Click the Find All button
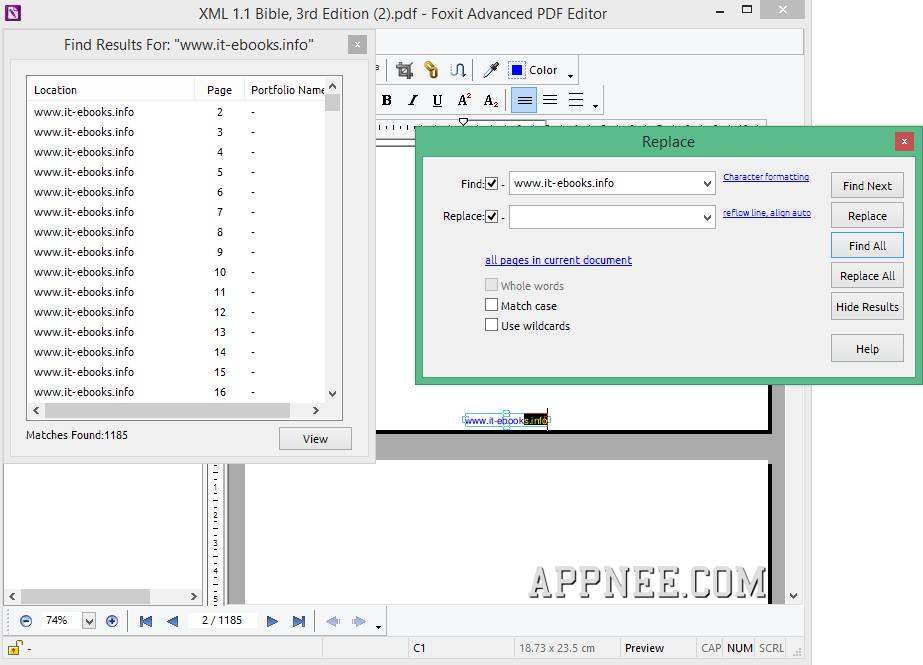Screen dimensions: 923x665 tap(867, 246)
